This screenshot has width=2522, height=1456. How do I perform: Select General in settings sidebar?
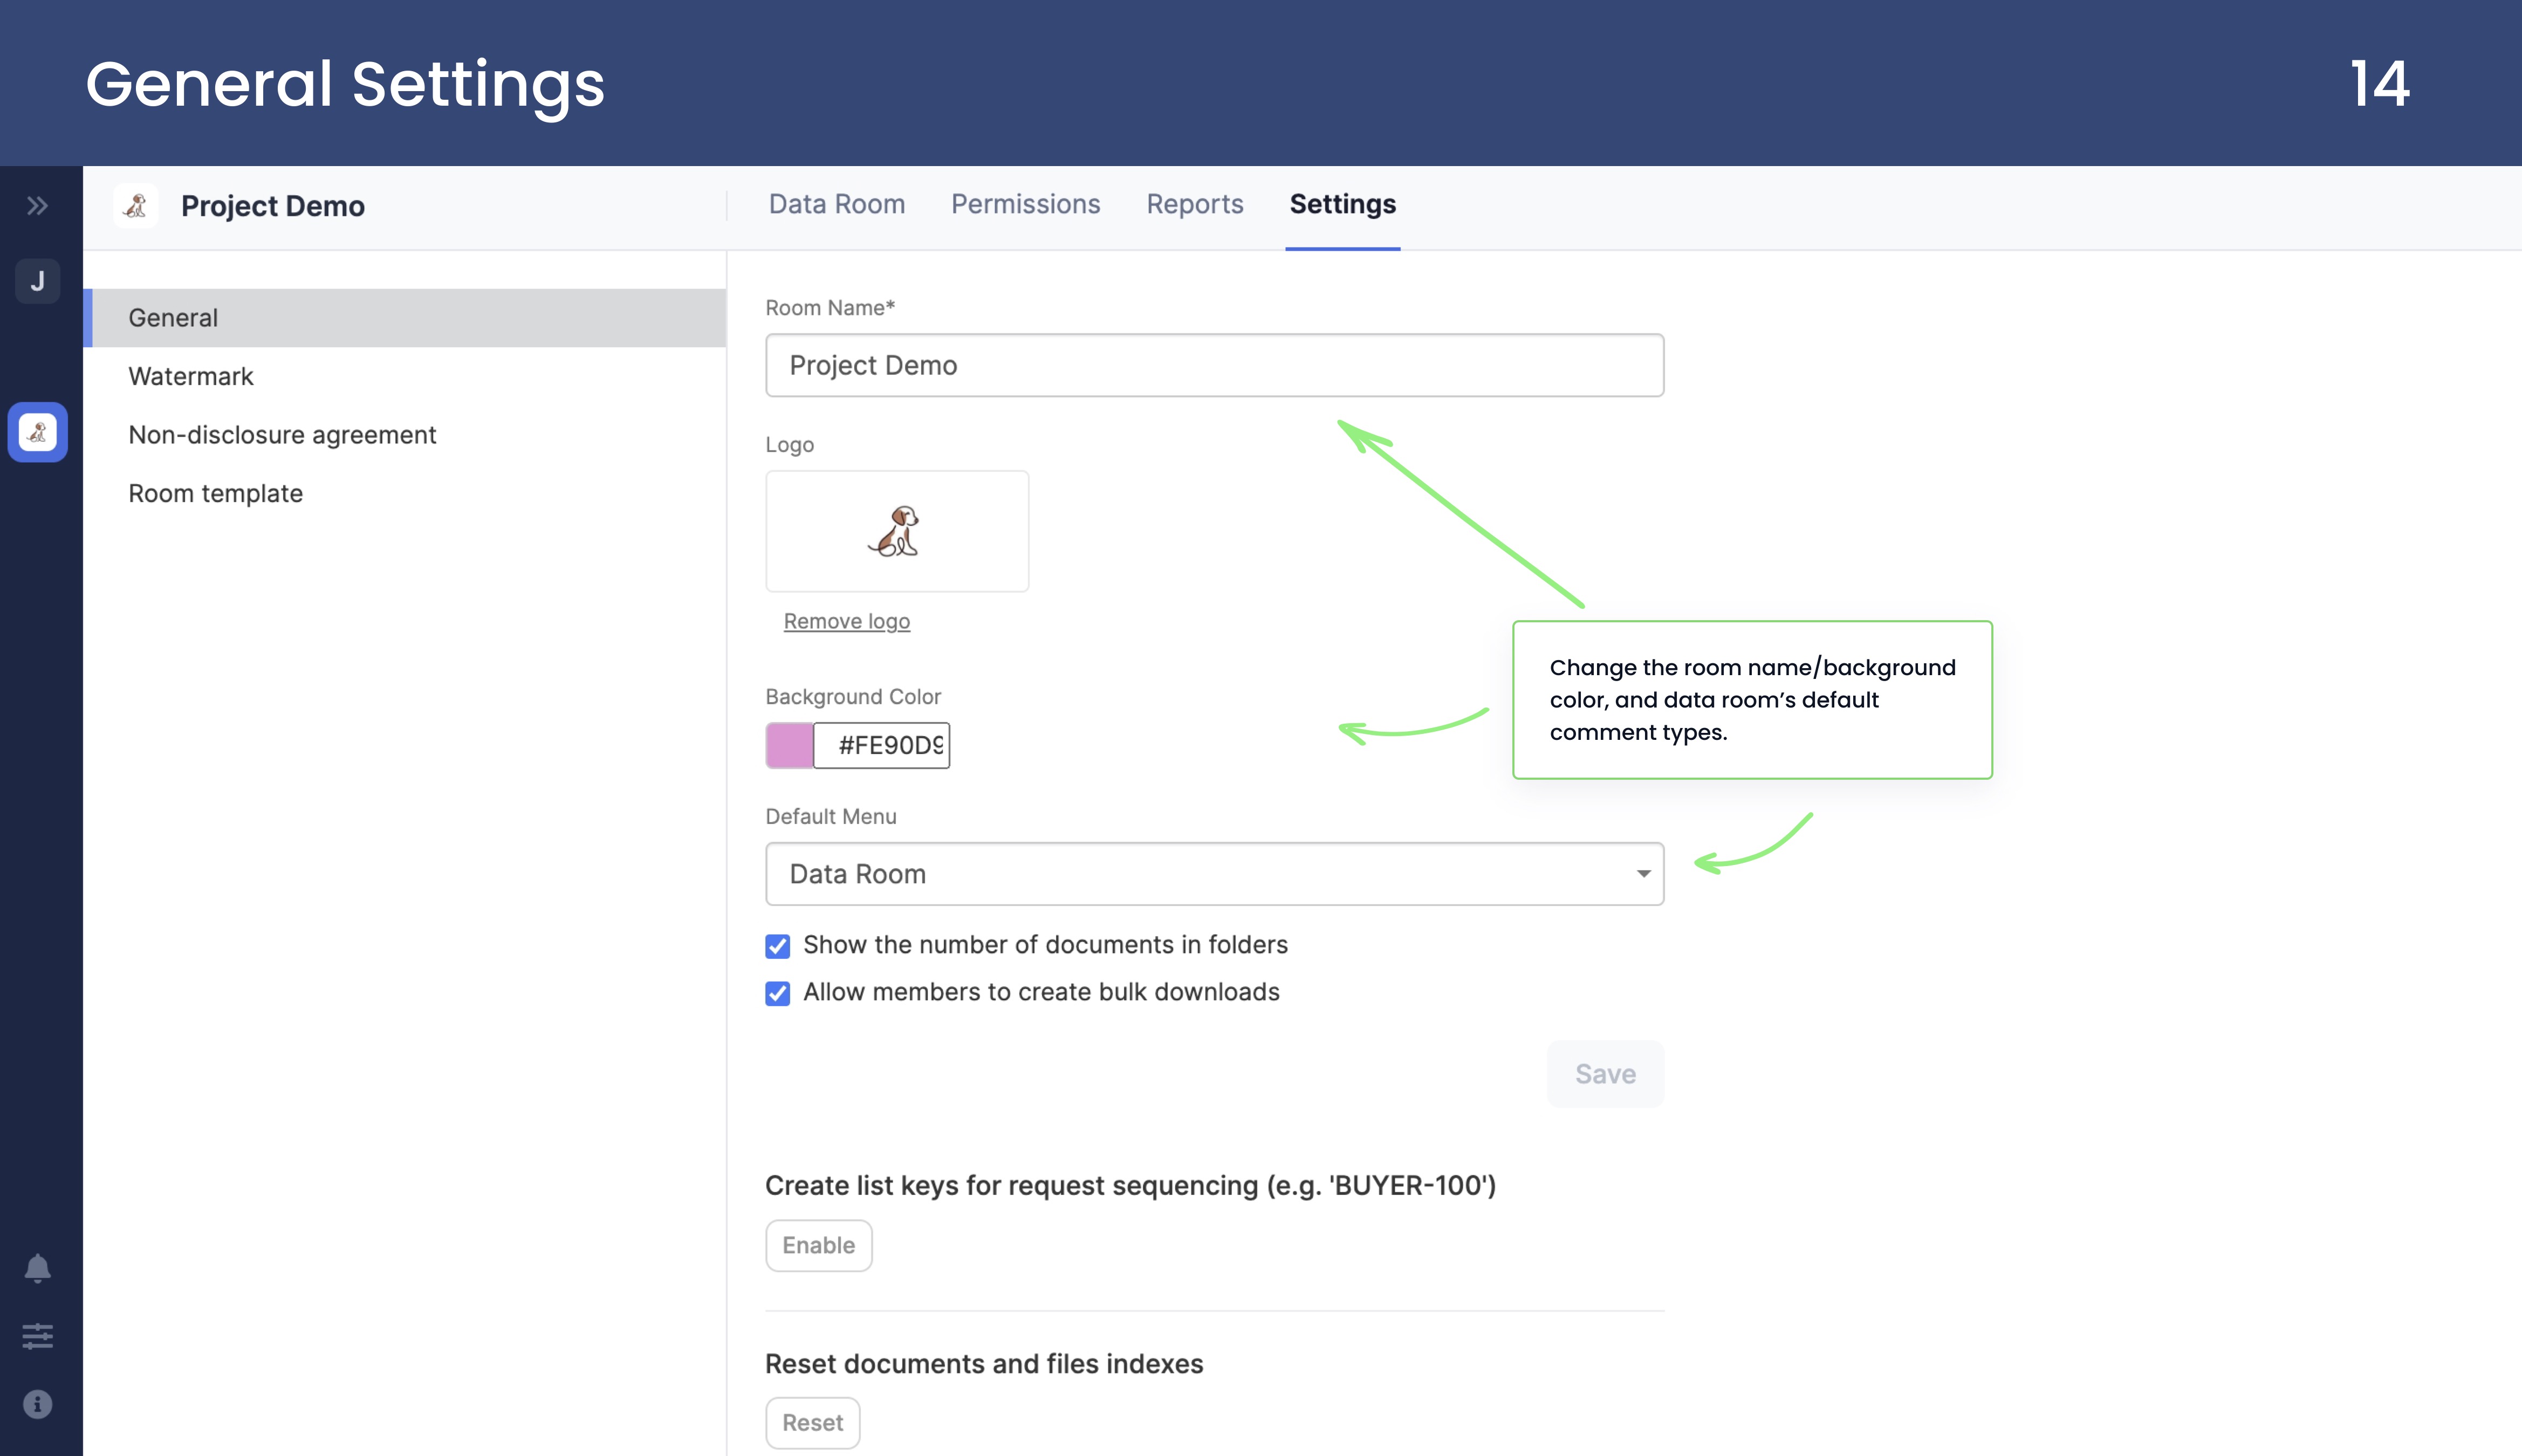point(404,318)
